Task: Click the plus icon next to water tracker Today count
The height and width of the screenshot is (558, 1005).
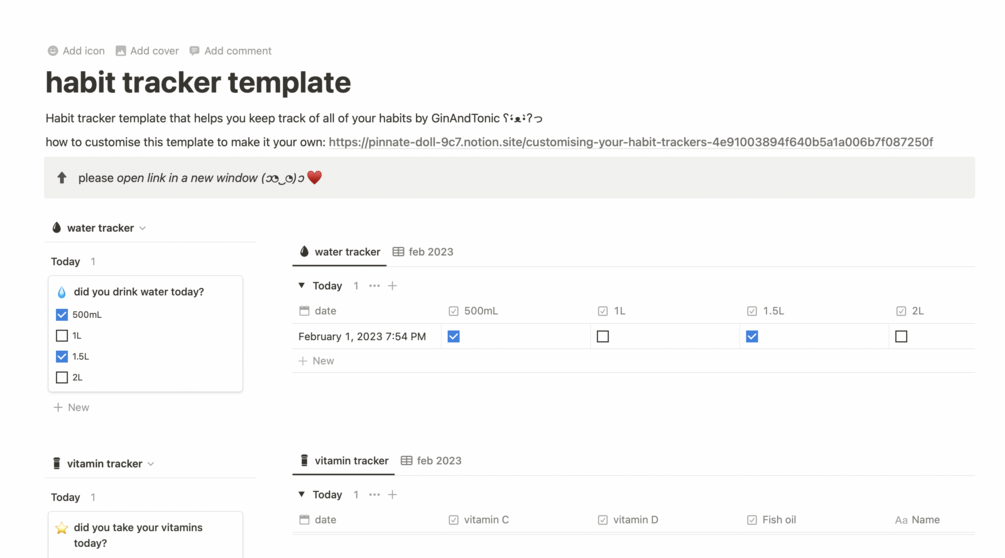Action: coord(393,286)
